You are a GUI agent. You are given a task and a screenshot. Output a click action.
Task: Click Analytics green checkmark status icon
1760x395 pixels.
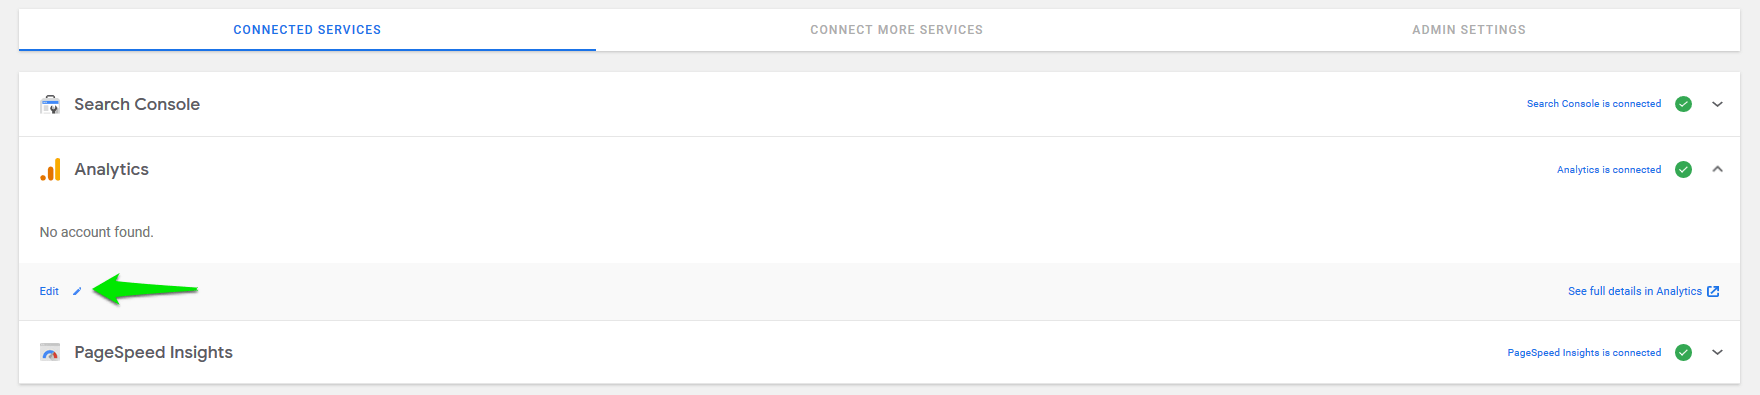pyautogui.click(x=1684, y=170)
